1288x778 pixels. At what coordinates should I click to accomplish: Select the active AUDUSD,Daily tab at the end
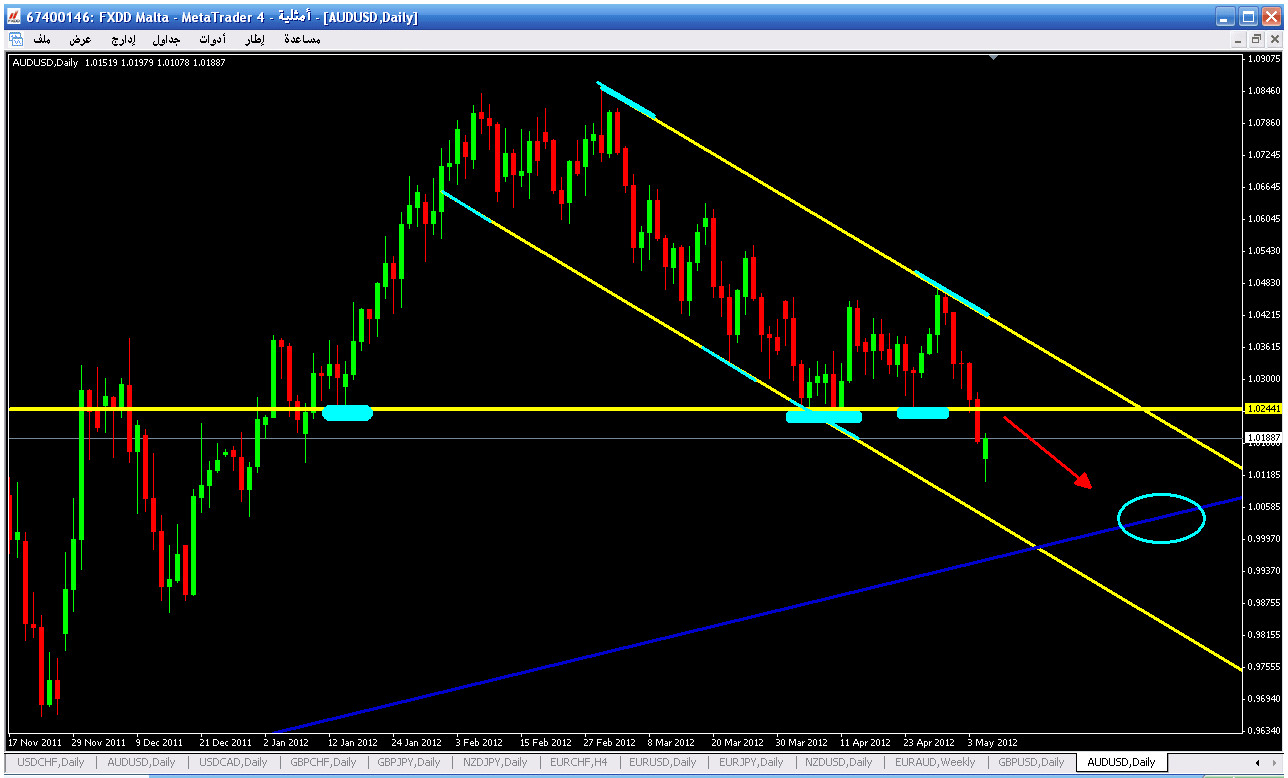[x=1121, y=762]
